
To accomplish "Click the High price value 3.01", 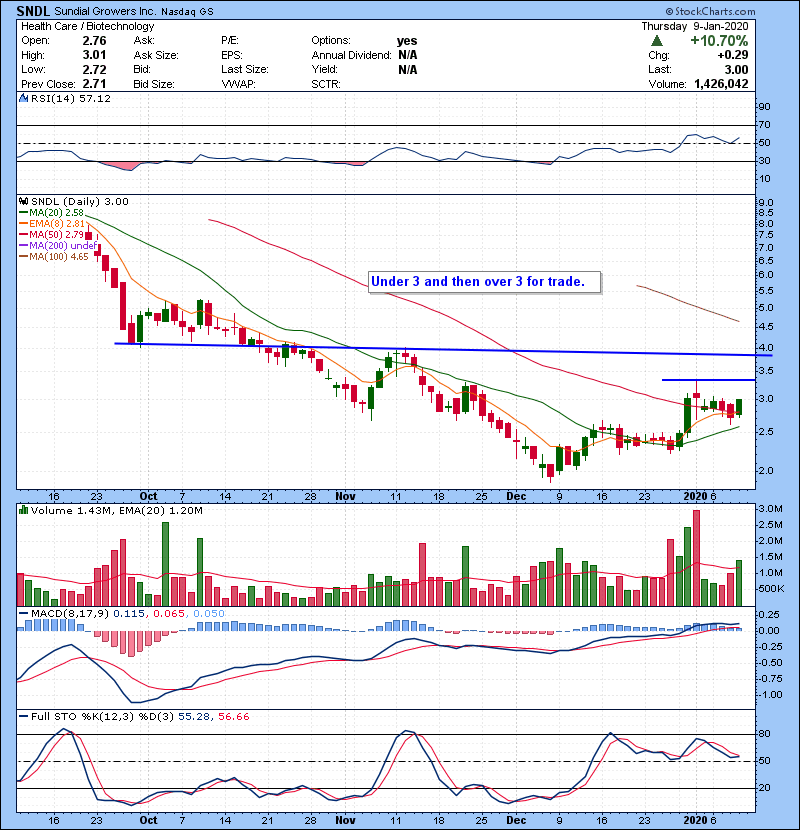I will [94, 55].
